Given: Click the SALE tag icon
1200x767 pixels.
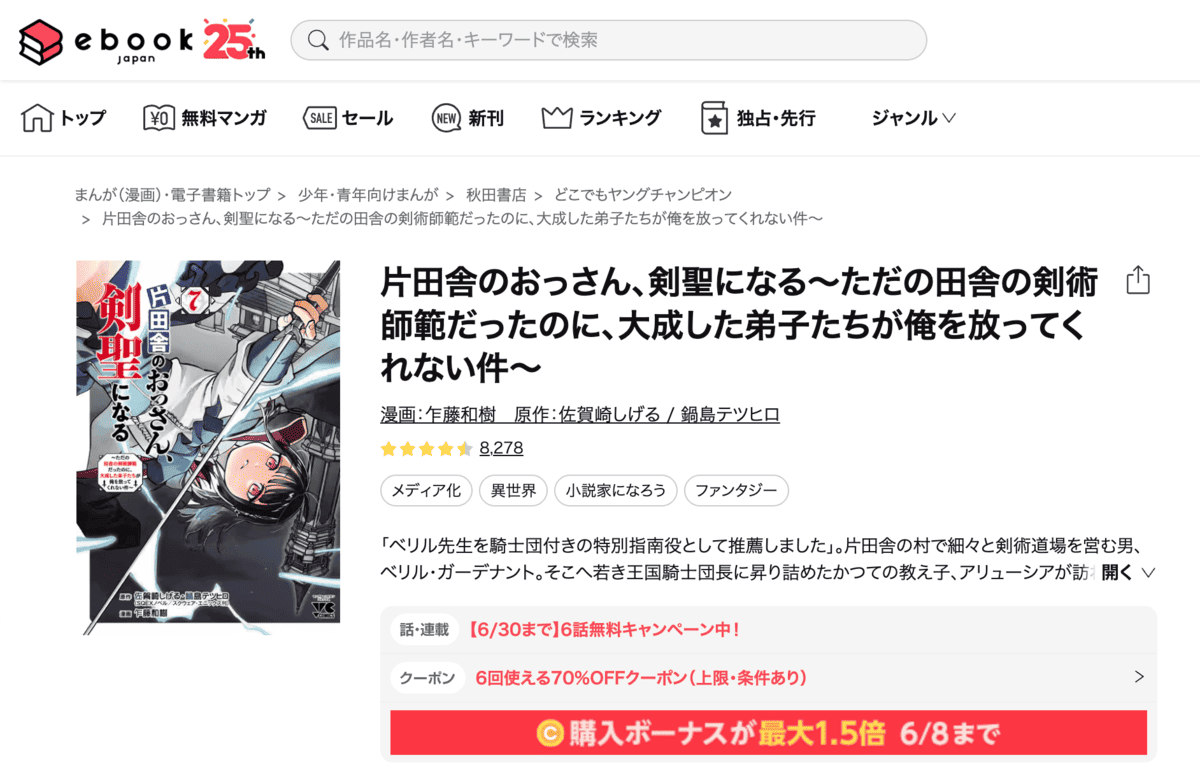Looking at the screenshot, I should pos(319,118).
